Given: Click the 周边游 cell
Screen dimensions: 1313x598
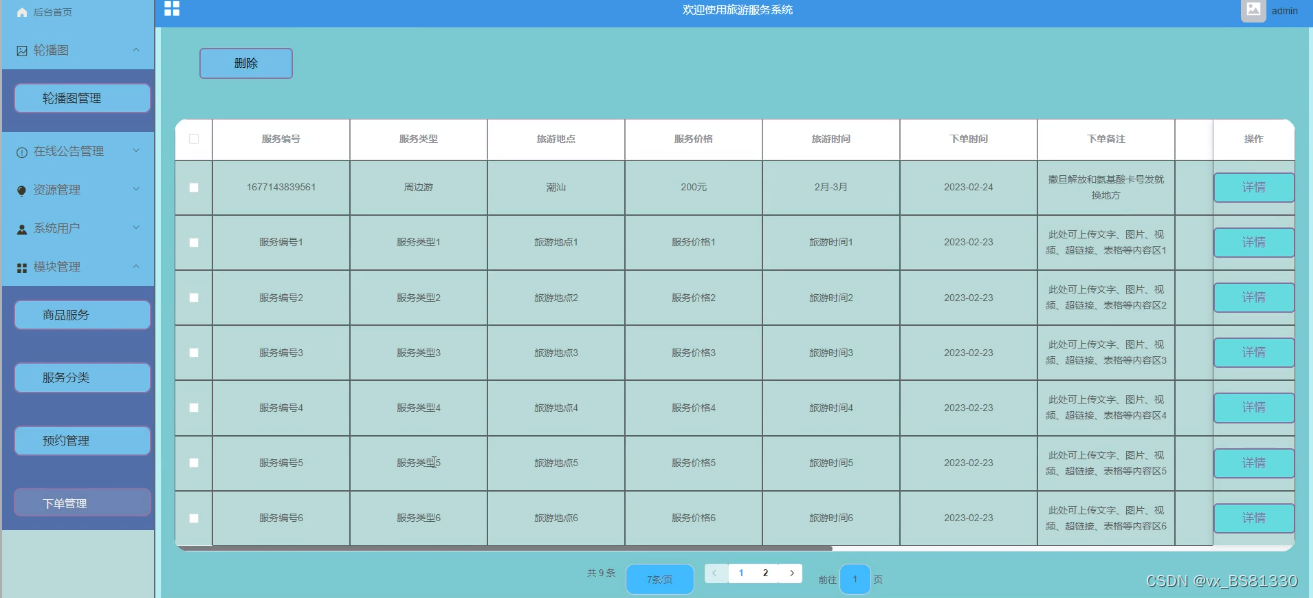Looking at the screenshot, I should coord(418,187).
